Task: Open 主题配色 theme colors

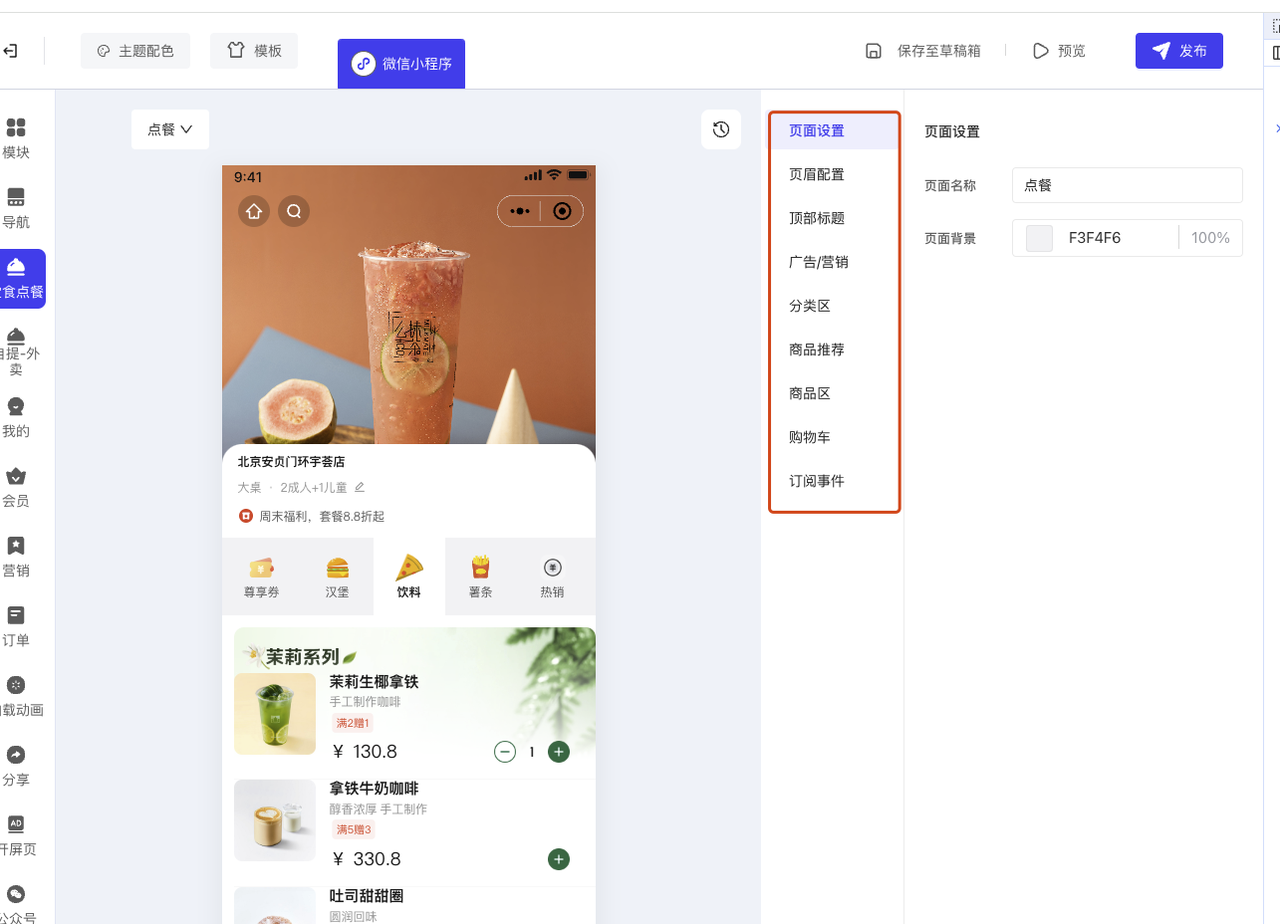Action: (135, 51)
